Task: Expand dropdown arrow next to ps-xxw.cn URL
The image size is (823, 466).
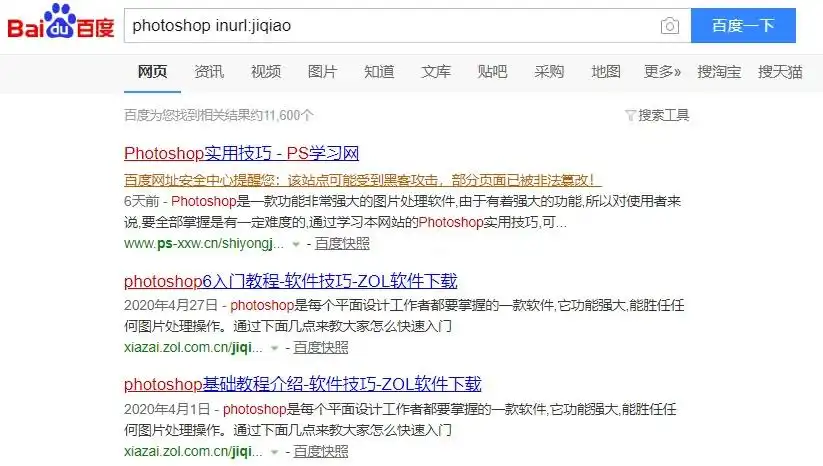Action: (x=295, y=243)
